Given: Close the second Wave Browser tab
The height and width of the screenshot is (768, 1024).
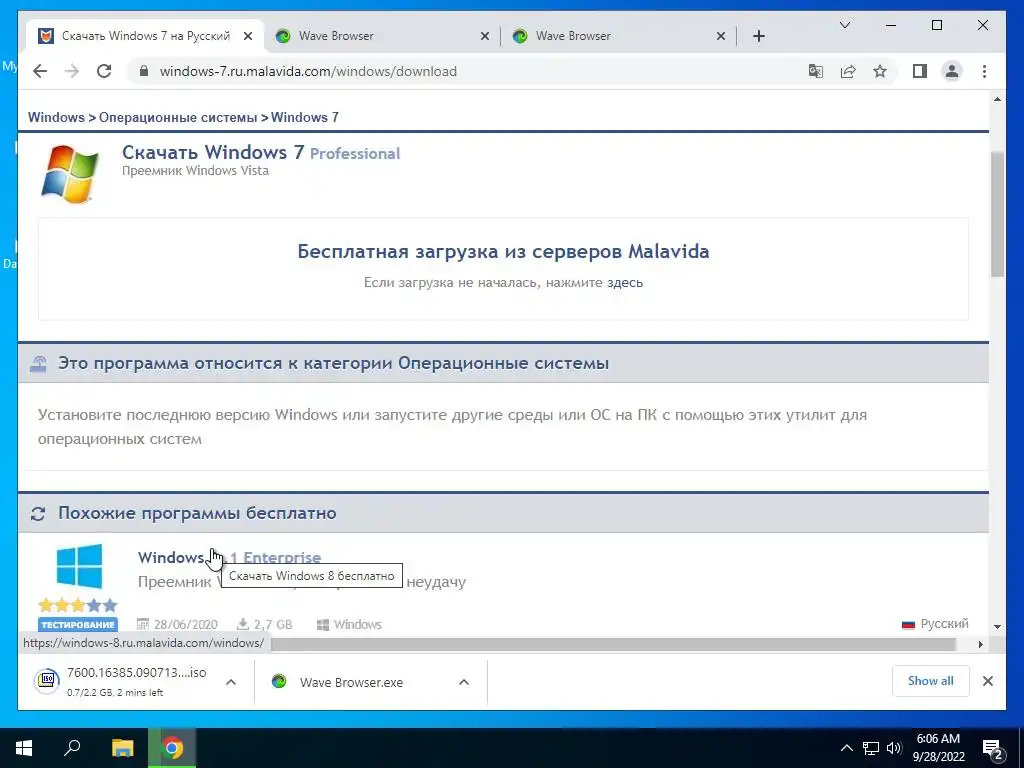Looking at the screenshot, I should (721, 36).
